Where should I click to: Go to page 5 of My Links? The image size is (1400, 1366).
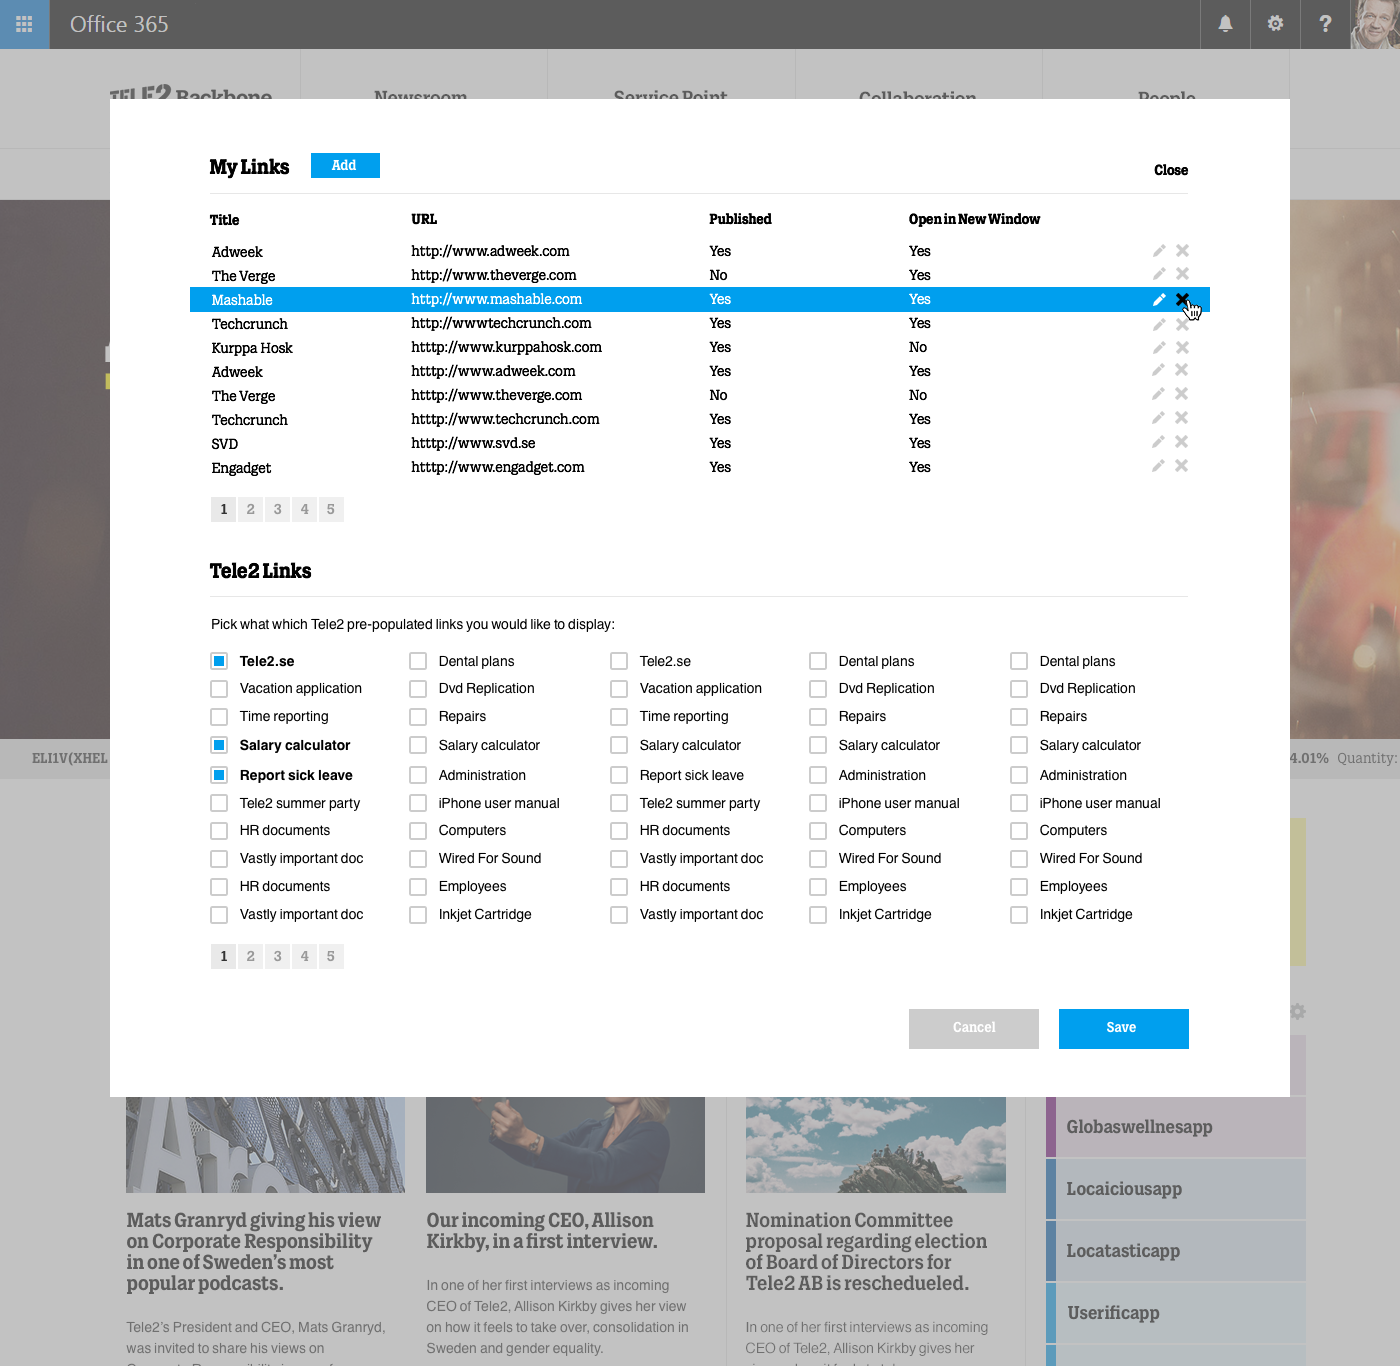point(331,509)
